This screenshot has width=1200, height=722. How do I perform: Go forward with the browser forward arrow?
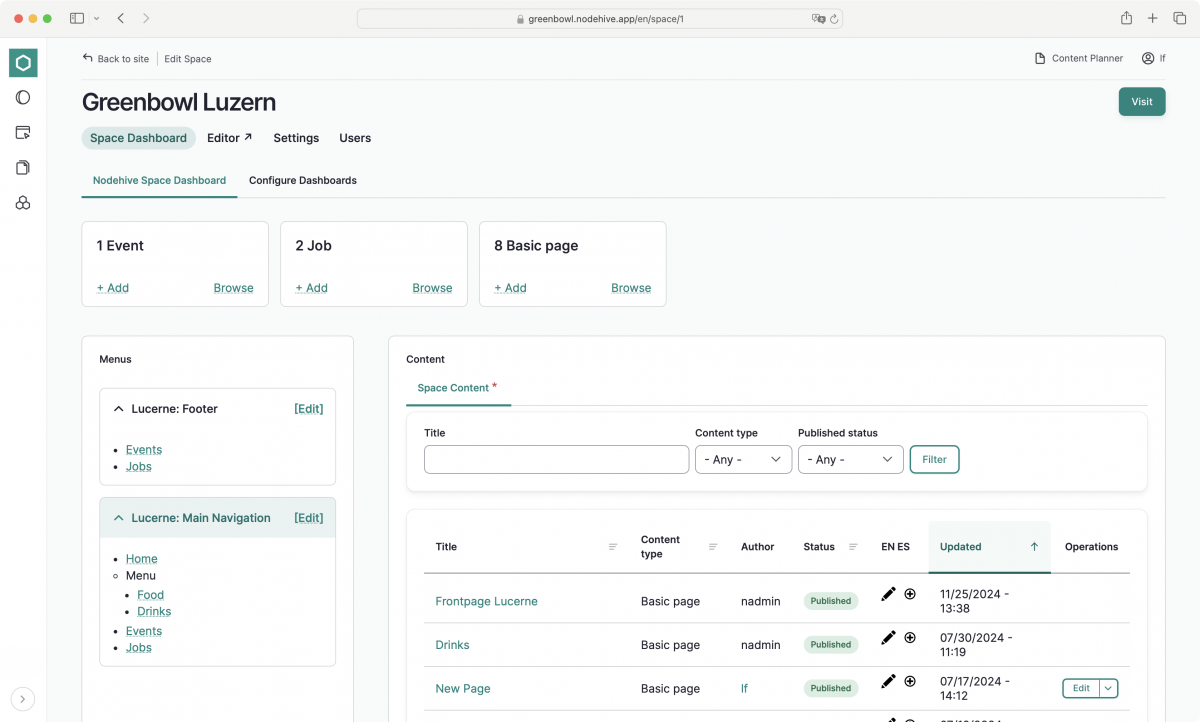pyautogui.click(x=146, y=18)
